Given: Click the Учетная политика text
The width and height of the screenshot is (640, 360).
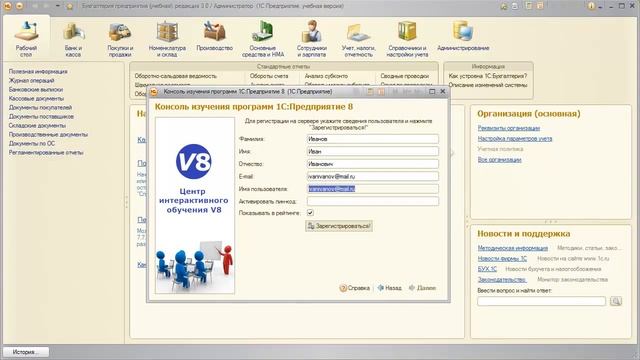Looking at the screenshot, I should 500,149.
